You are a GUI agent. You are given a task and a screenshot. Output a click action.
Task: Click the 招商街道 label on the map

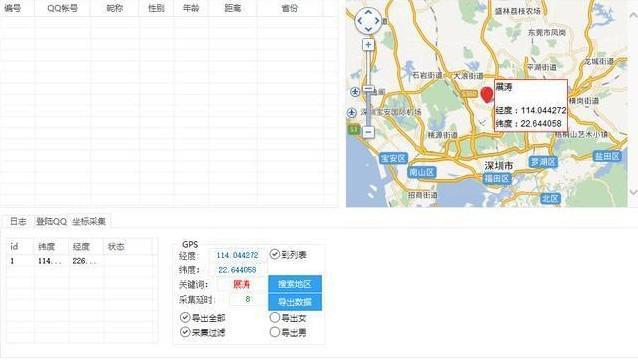[x=422, y=195]
